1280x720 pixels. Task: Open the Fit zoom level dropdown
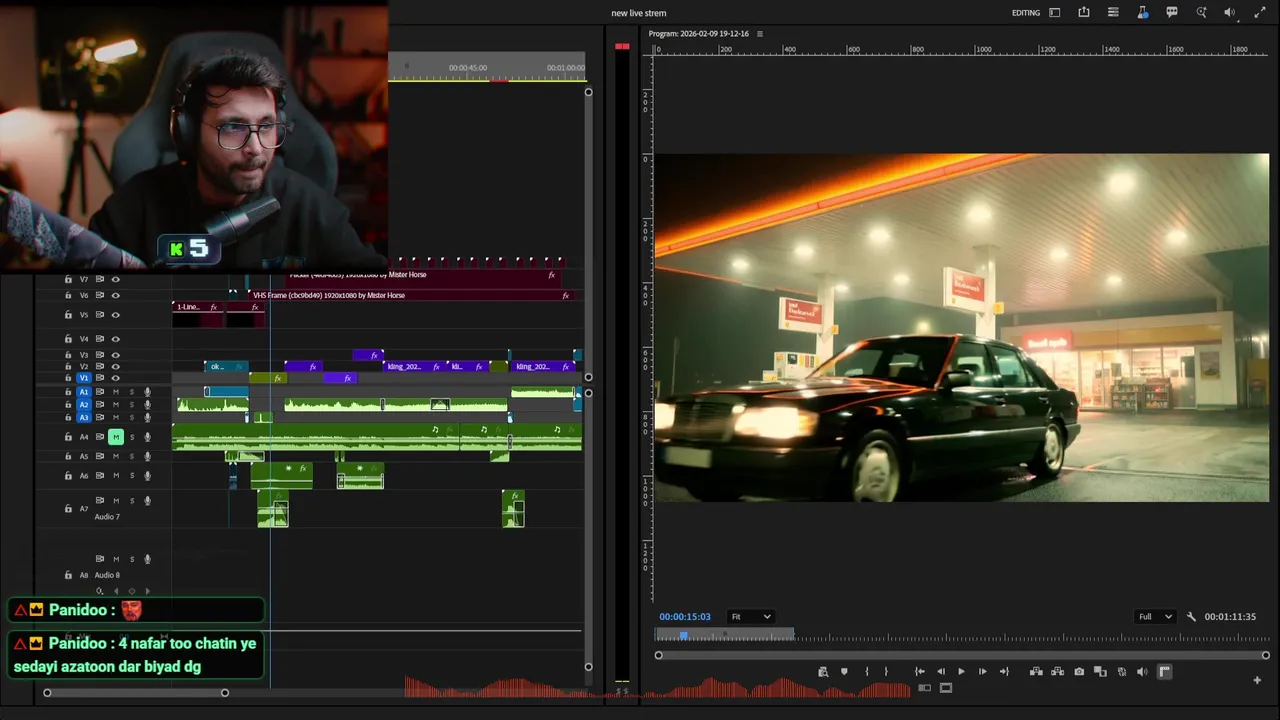pyautogui.click(x=750, y=617)
